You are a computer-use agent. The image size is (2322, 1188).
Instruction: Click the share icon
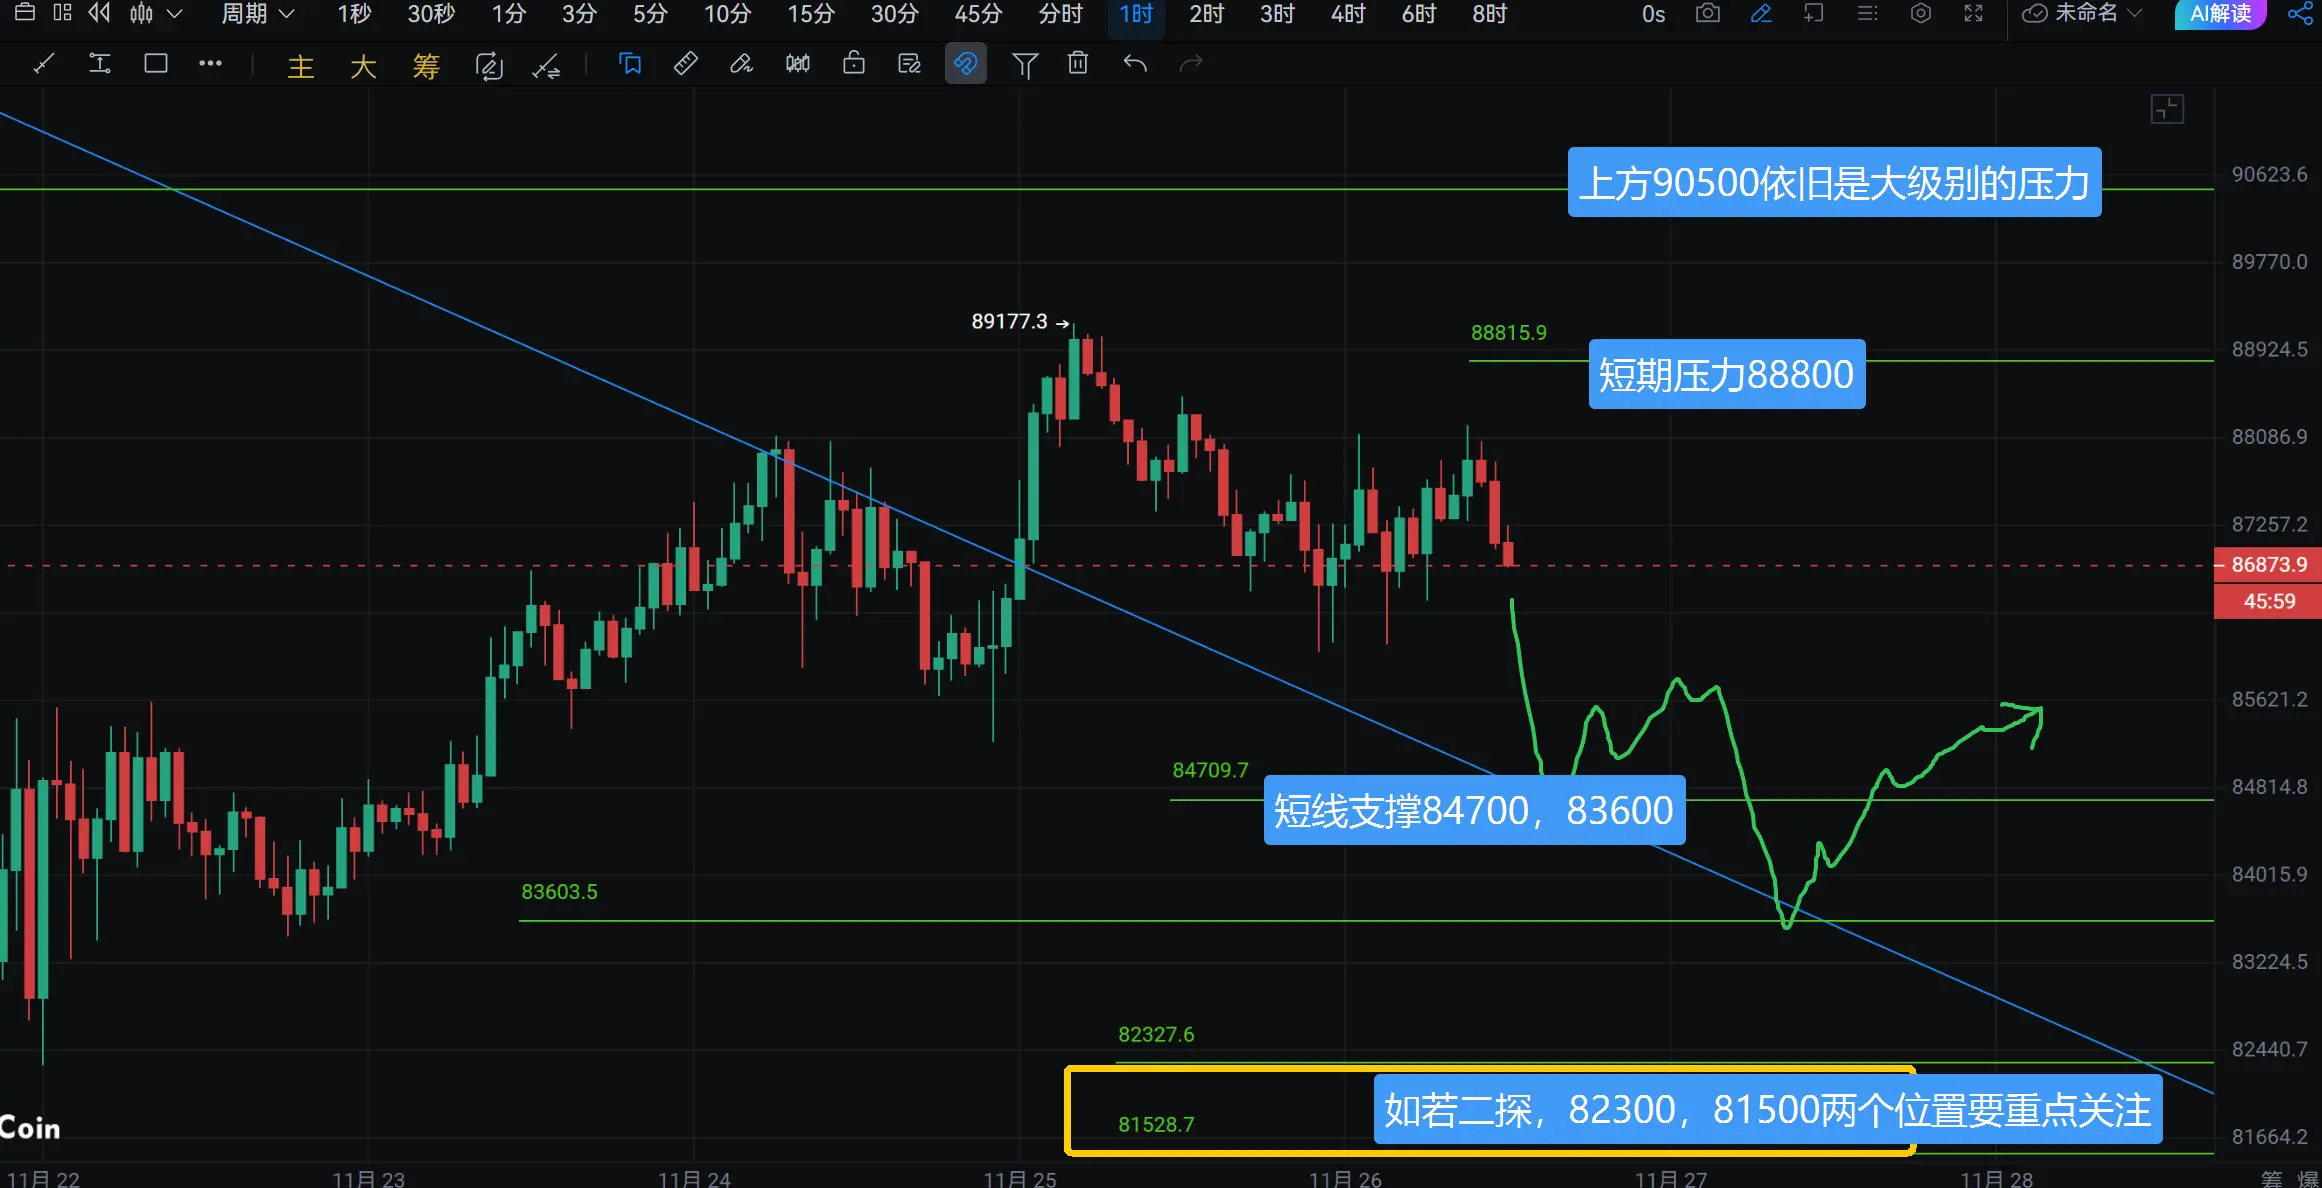[2299, 14]
